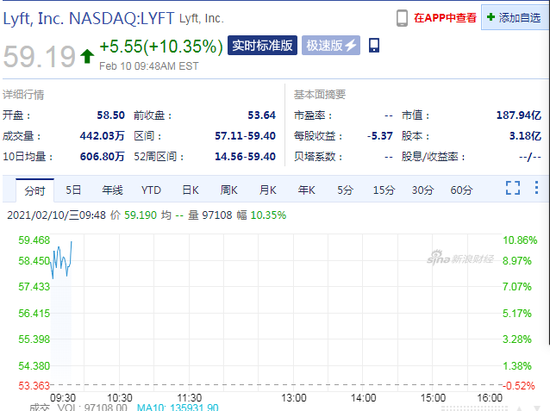Click the 股本 value 3.18亿

click(x=525, y=136)
